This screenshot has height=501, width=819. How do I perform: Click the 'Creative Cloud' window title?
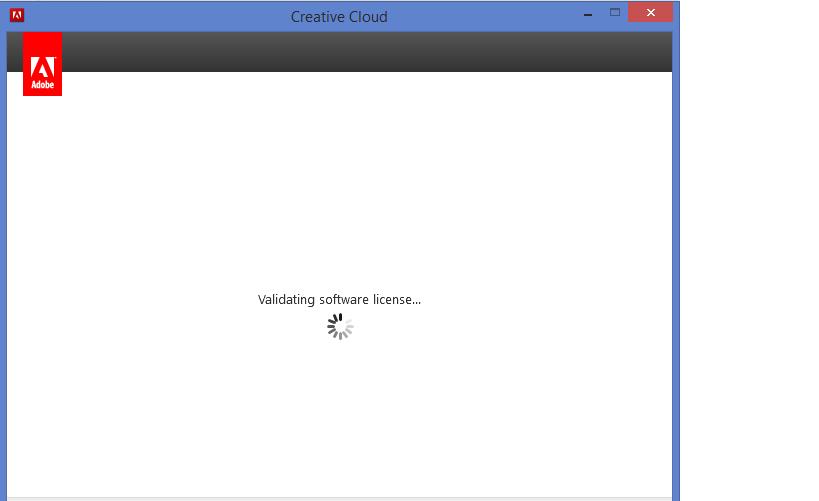point(339,17)
